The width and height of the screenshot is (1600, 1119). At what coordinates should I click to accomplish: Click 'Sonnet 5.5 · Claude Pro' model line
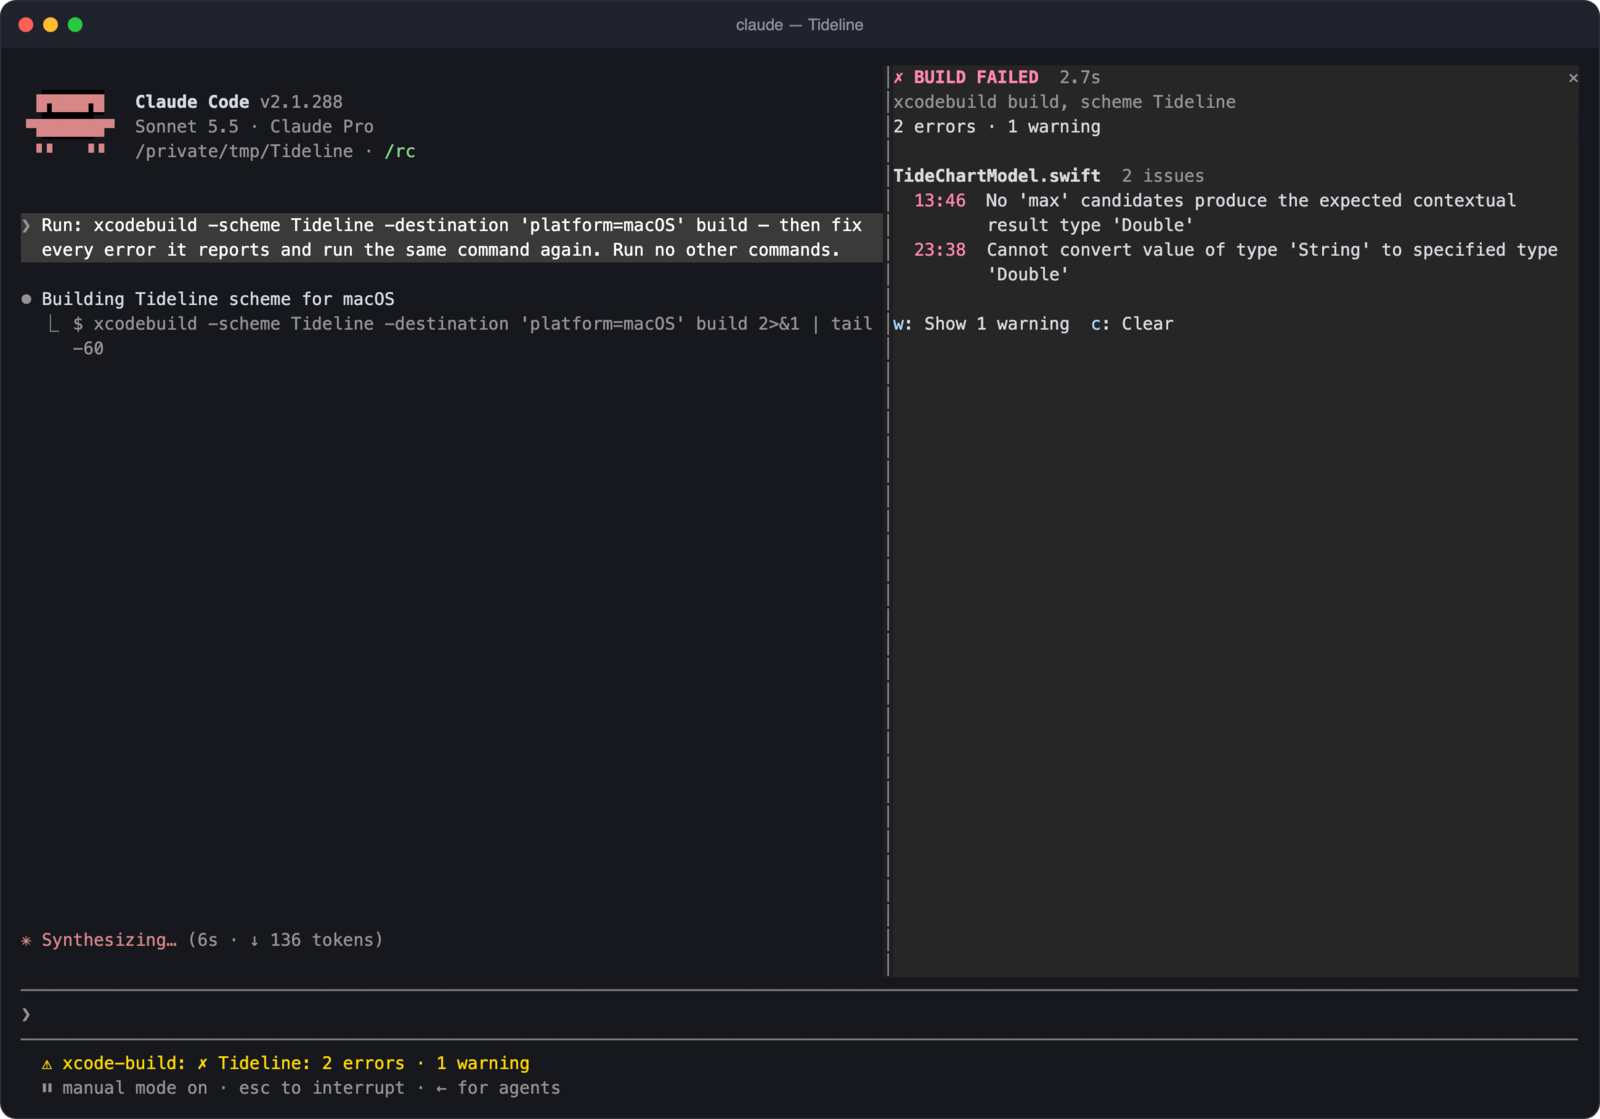coord(254,127)
